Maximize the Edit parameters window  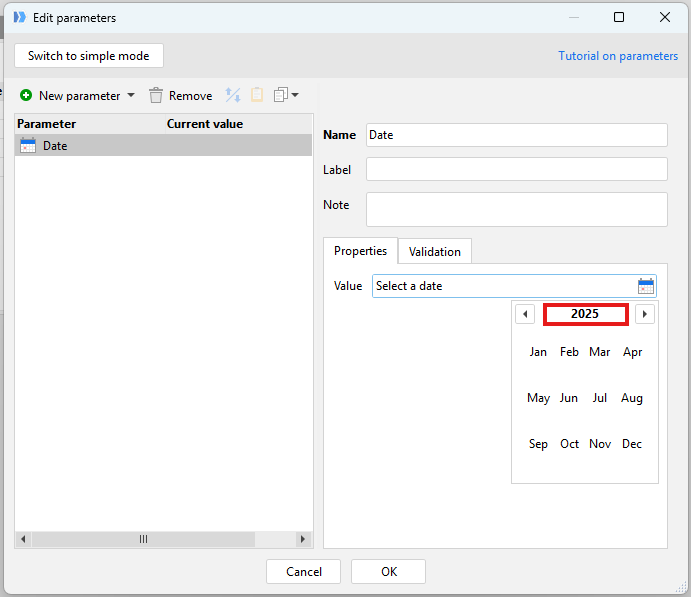[x=619, y=17]
